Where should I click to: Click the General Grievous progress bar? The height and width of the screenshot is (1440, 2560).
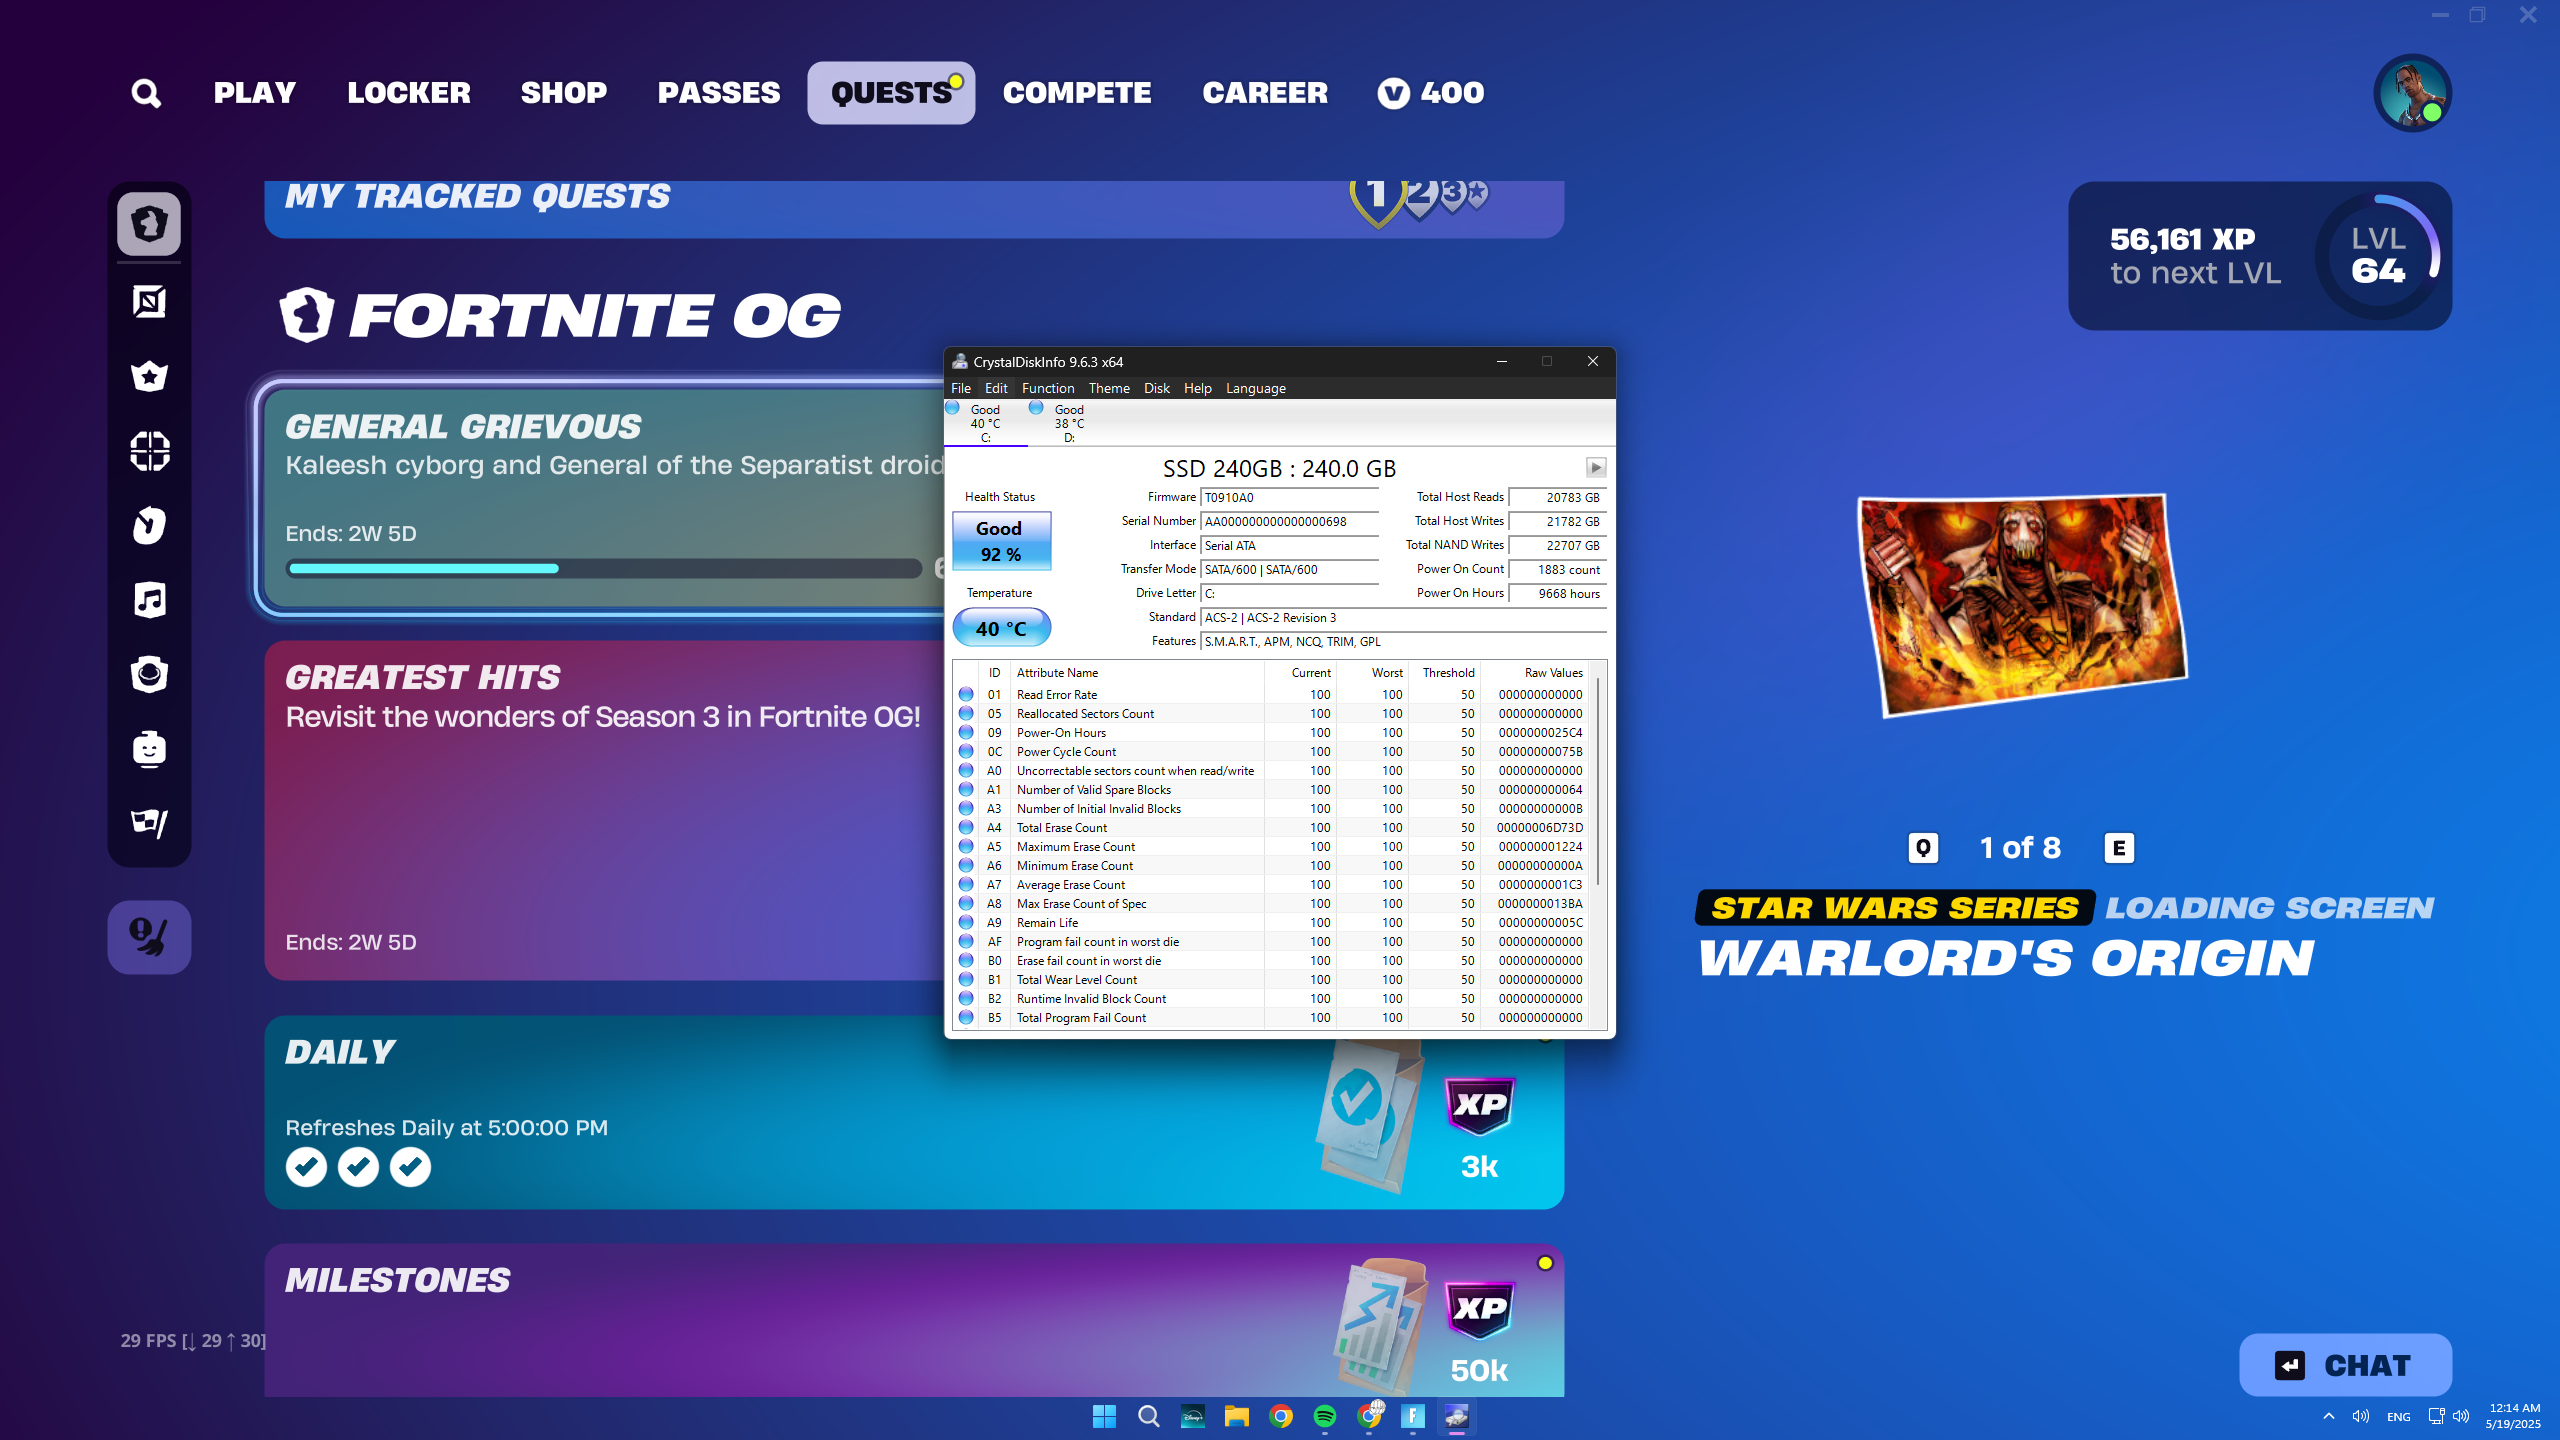point(604,568)
